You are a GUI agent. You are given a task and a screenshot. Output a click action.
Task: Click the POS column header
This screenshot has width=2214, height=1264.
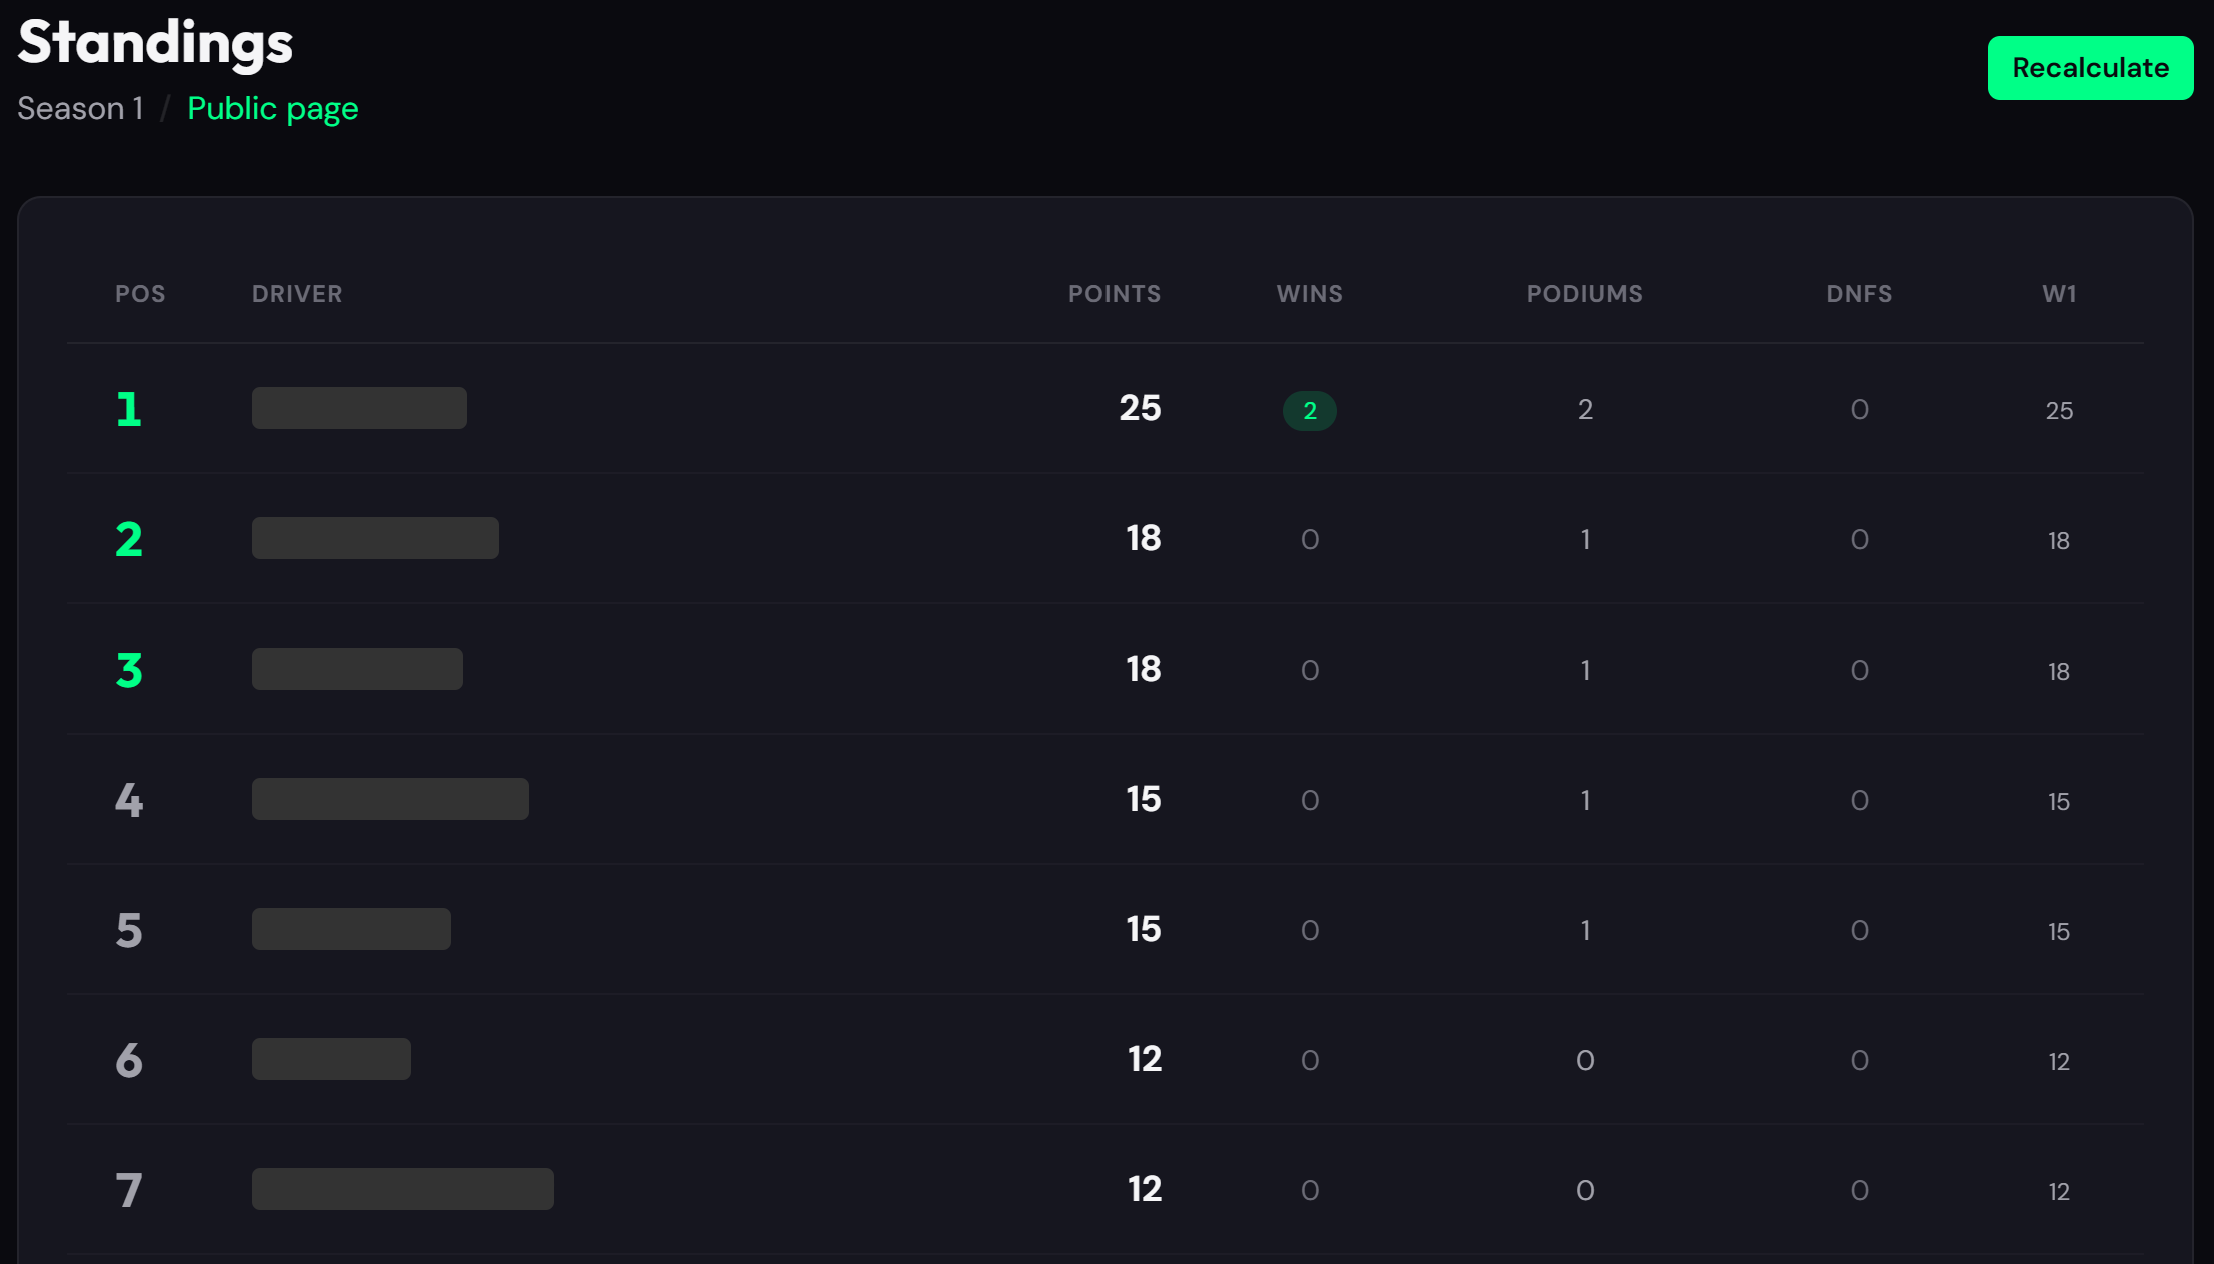140,294
